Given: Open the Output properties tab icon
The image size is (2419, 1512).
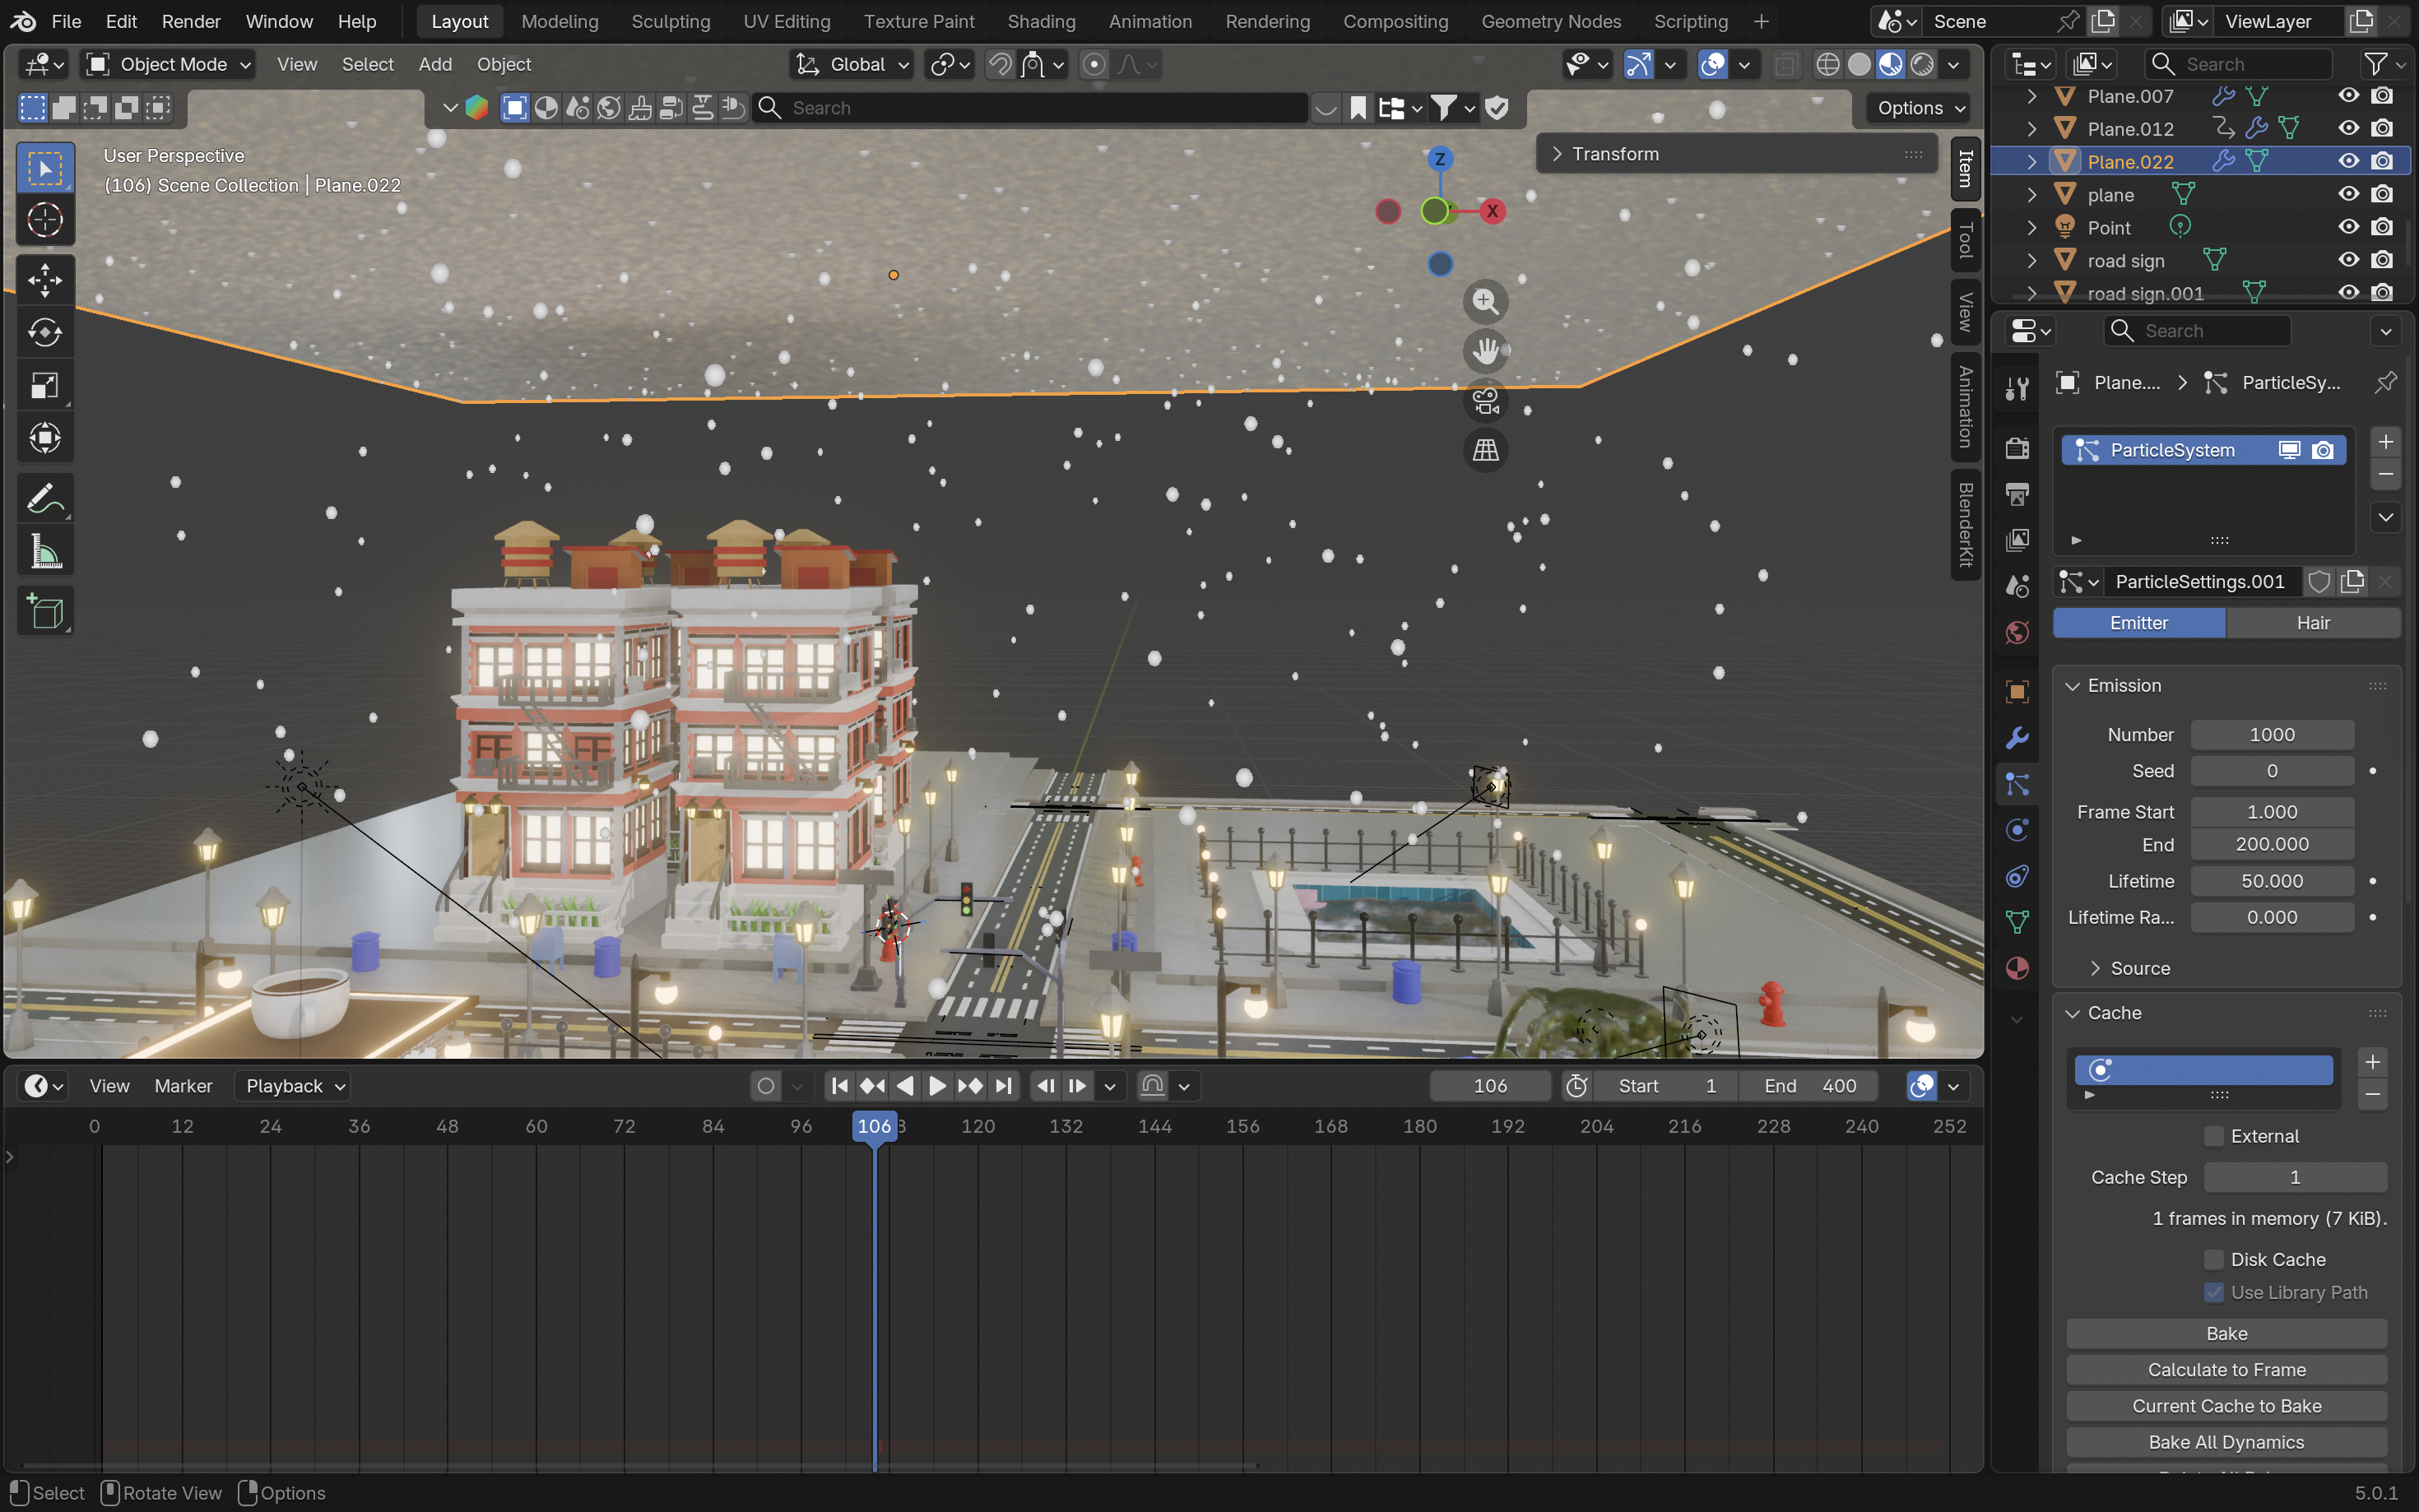Looking at the screenshot, I should tap(2017, 494).
